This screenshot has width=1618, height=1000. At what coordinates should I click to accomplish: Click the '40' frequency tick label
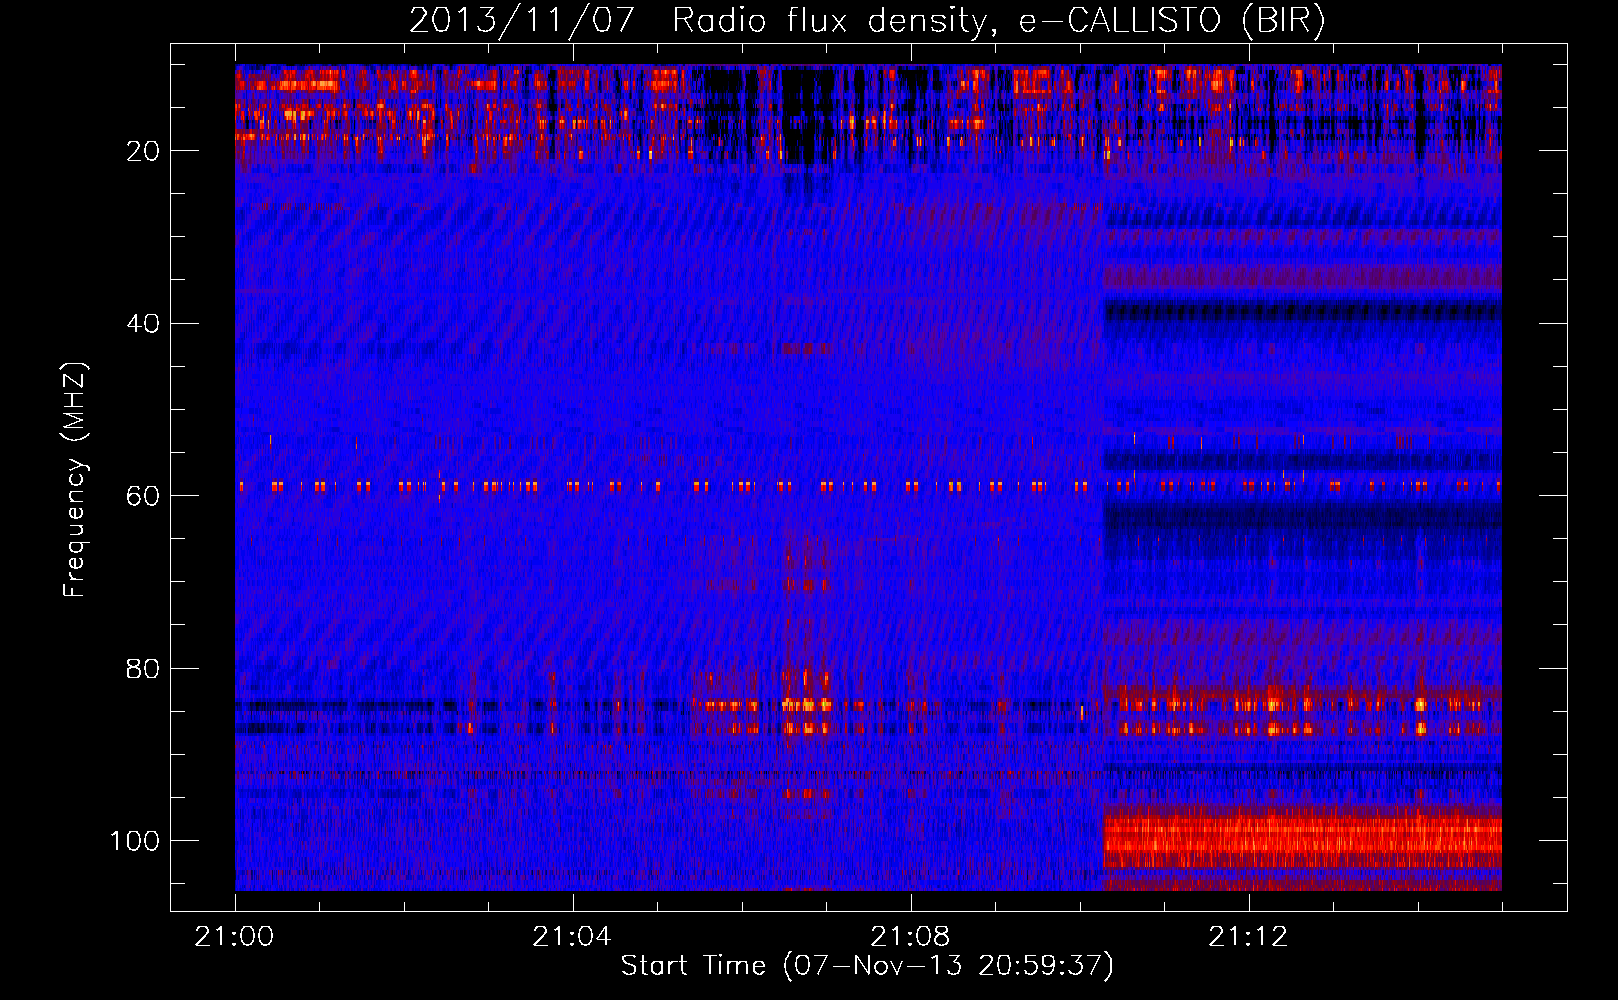144,324
